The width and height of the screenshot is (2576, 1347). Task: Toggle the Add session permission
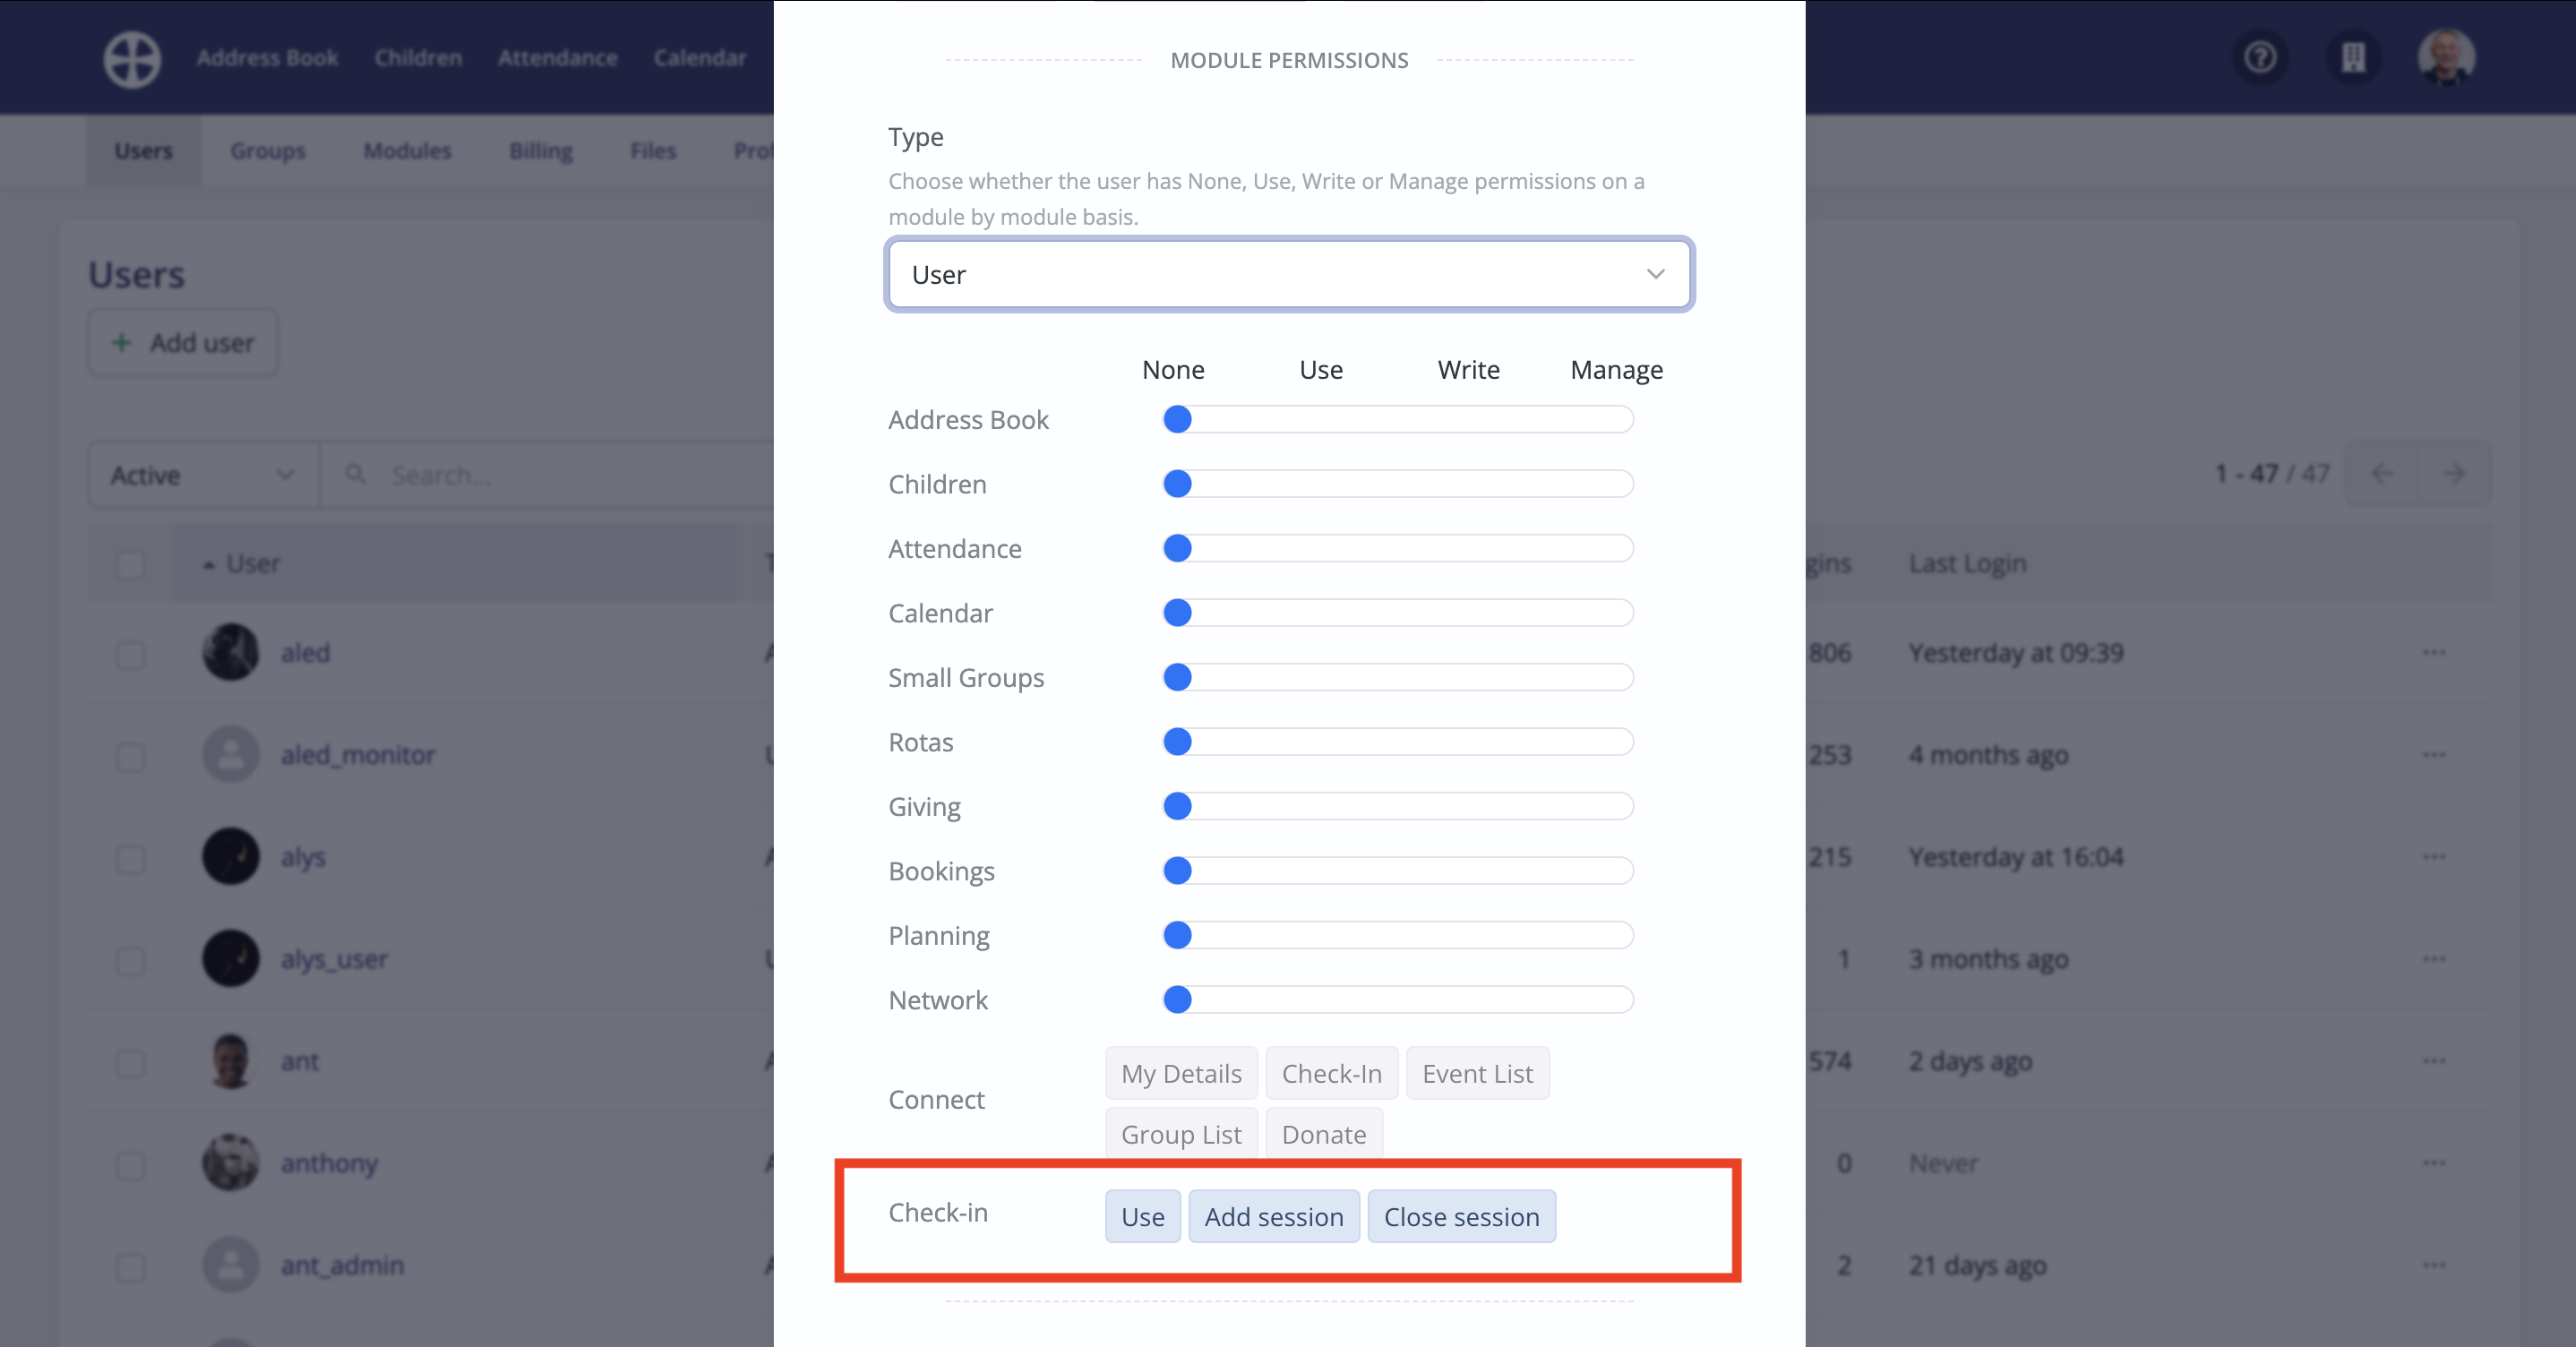[1273, 1216]
